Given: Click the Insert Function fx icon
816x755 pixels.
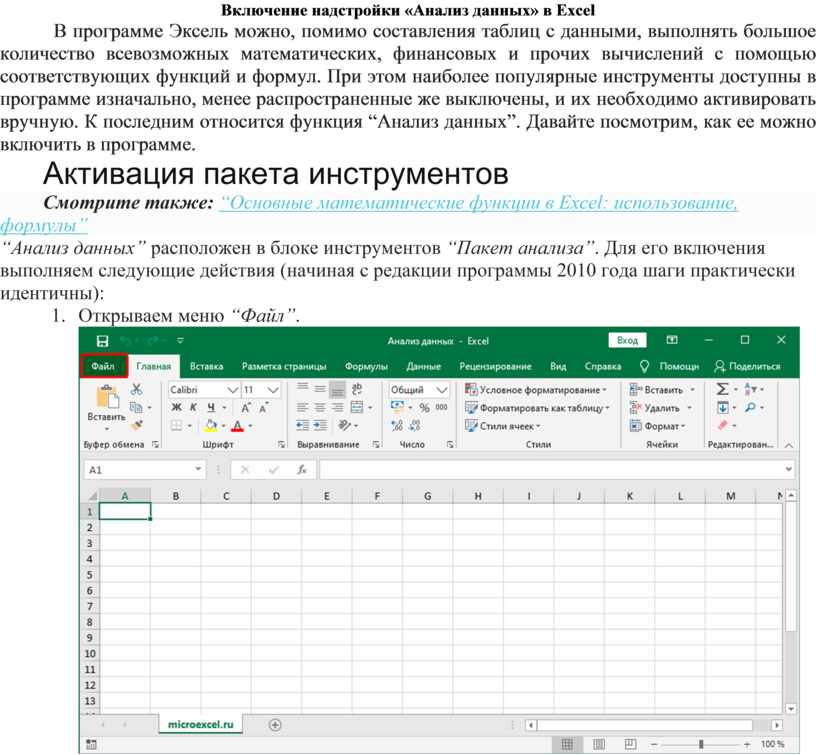Looking at the screenshot, I should click(302, 470).
